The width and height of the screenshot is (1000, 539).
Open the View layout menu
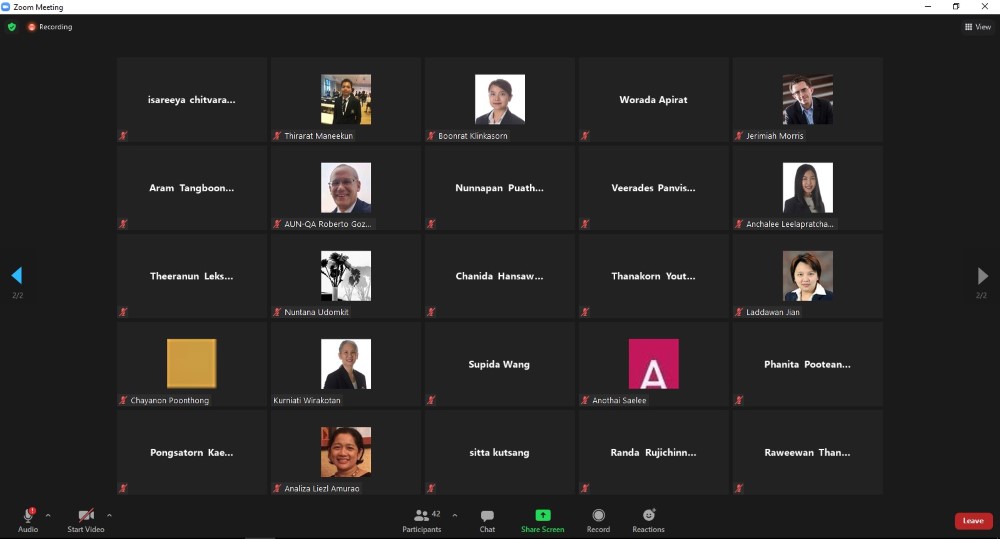tap(977, 27)
